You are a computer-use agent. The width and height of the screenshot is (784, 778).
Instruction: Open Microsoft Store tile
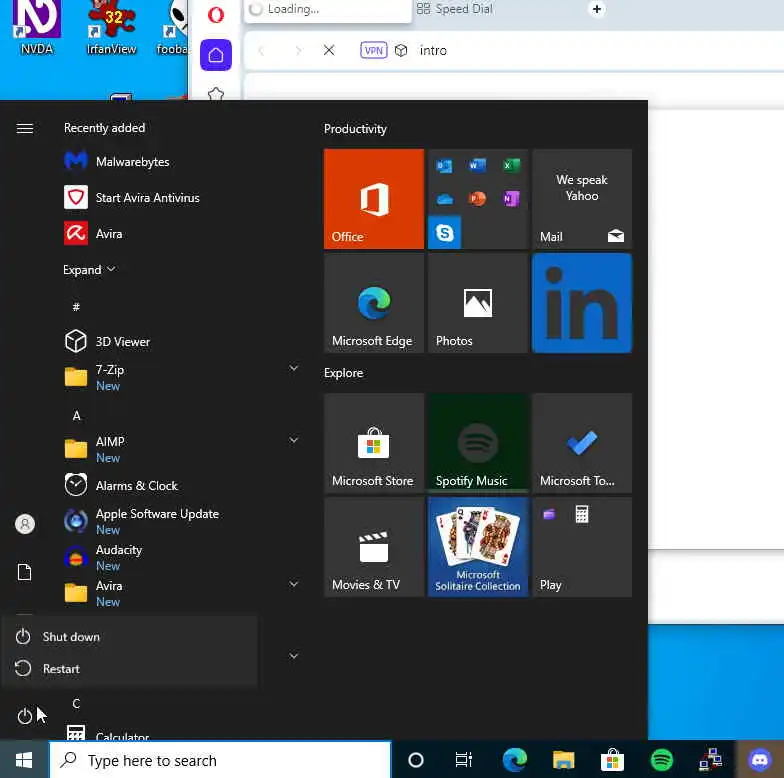374,443
